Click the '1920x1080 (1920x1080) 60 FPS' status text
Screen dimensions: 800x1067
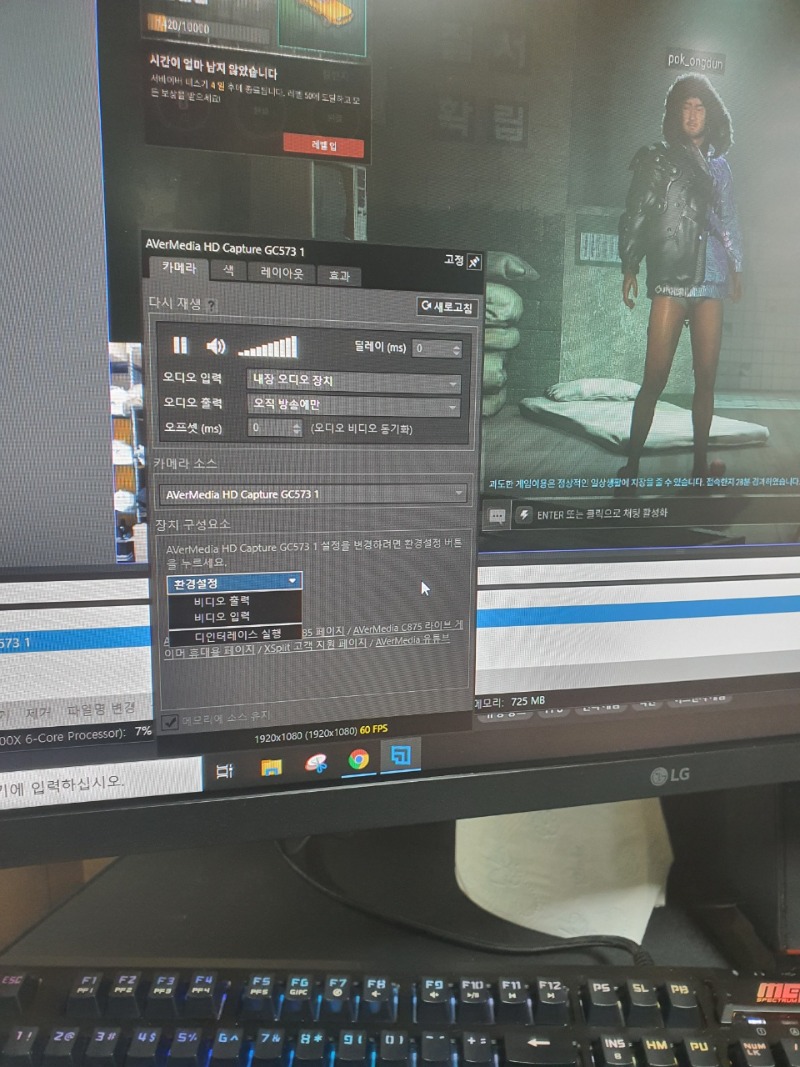pyautogui.click(x=321, y=732)
